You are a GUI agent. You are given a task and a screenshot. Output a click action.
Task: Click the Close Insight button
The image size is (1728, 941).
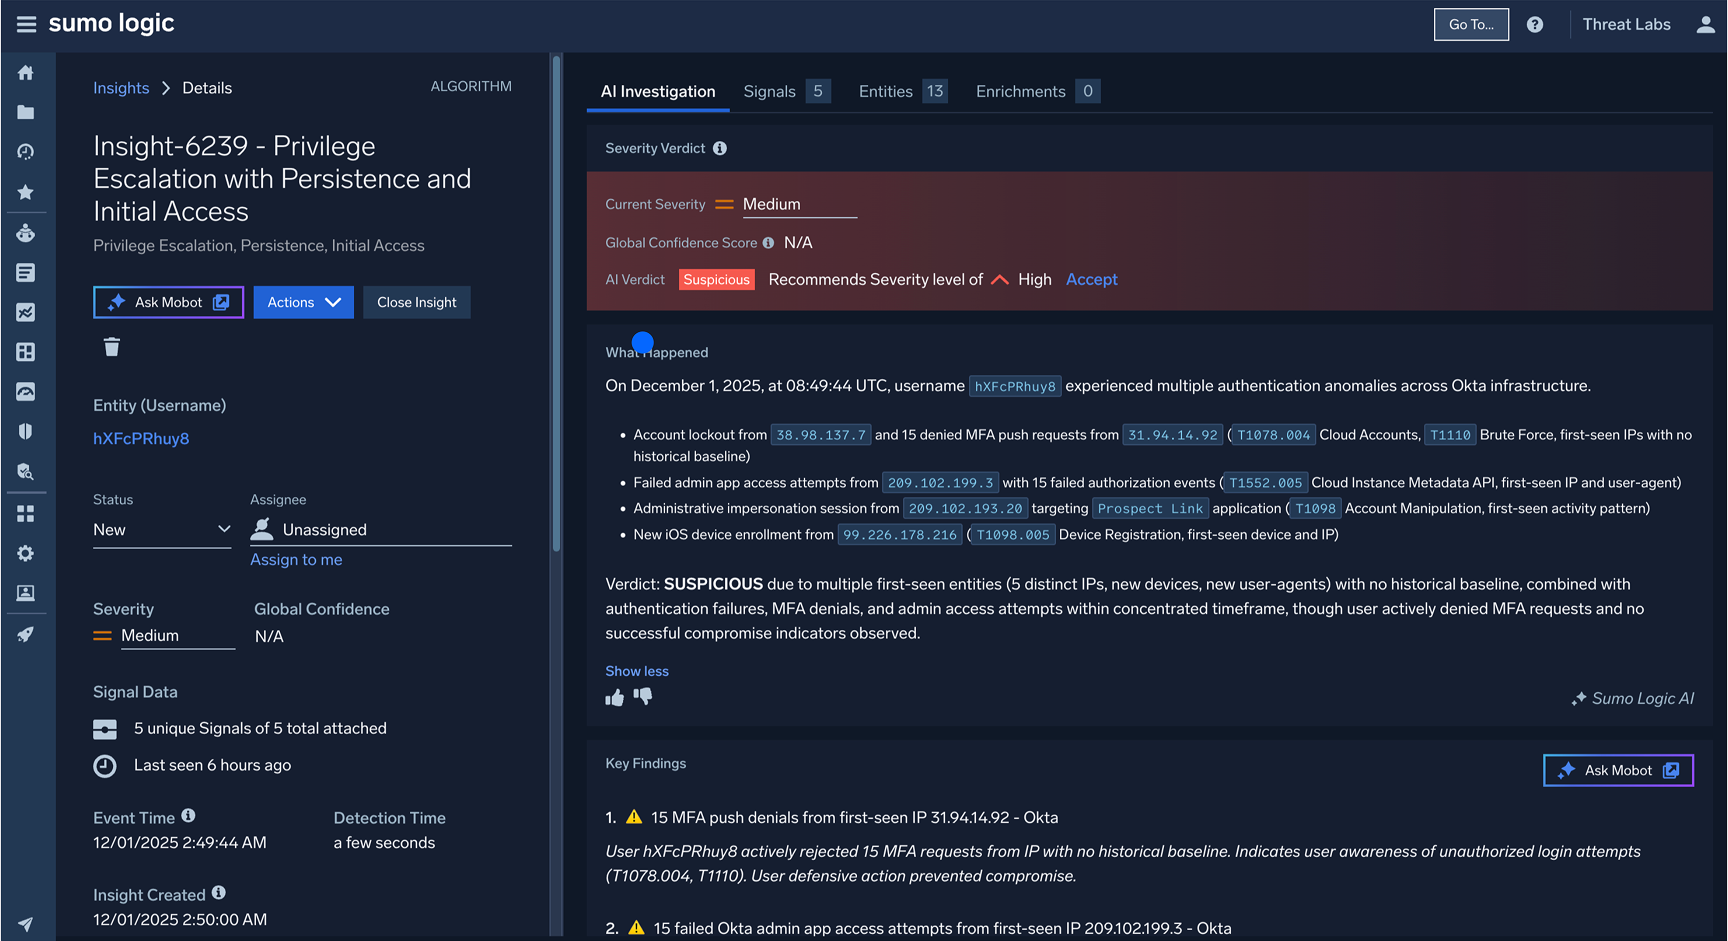click(x=417, y=302)
